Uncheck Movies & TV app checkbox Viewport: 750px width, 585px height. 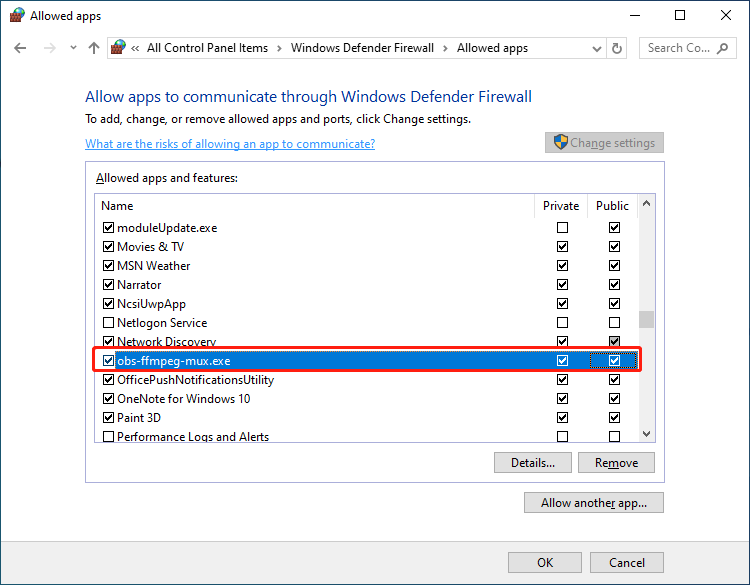coord(109,246)
